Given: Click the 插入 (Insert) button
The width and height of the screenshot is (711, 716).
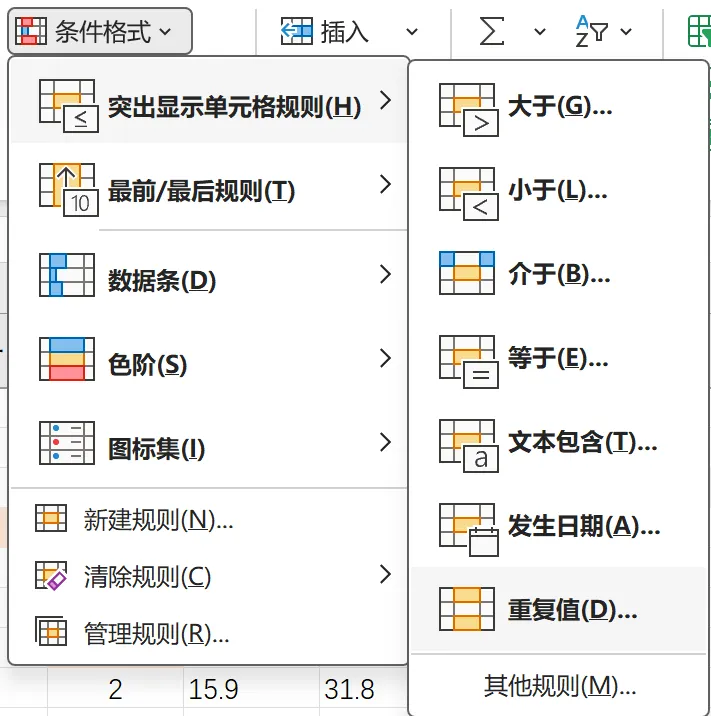Looking at the screenshot, I should tap(325, 32).
